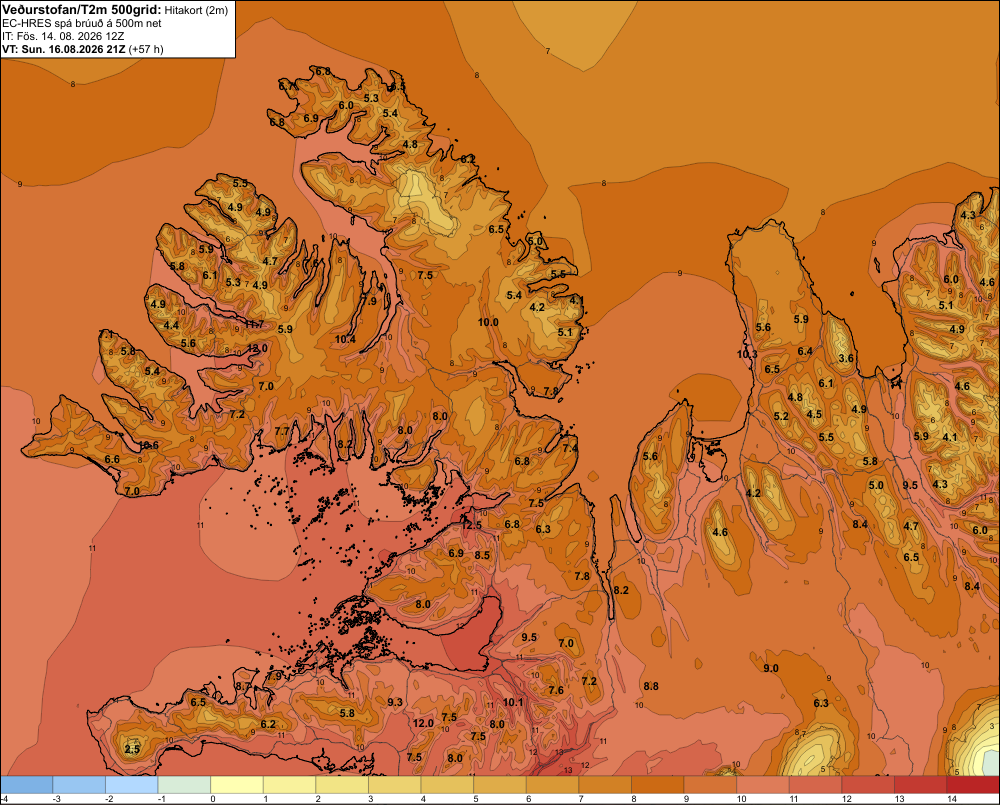
Task: Select the legend swatch between 12 and 13
Action: click(868, 785)
